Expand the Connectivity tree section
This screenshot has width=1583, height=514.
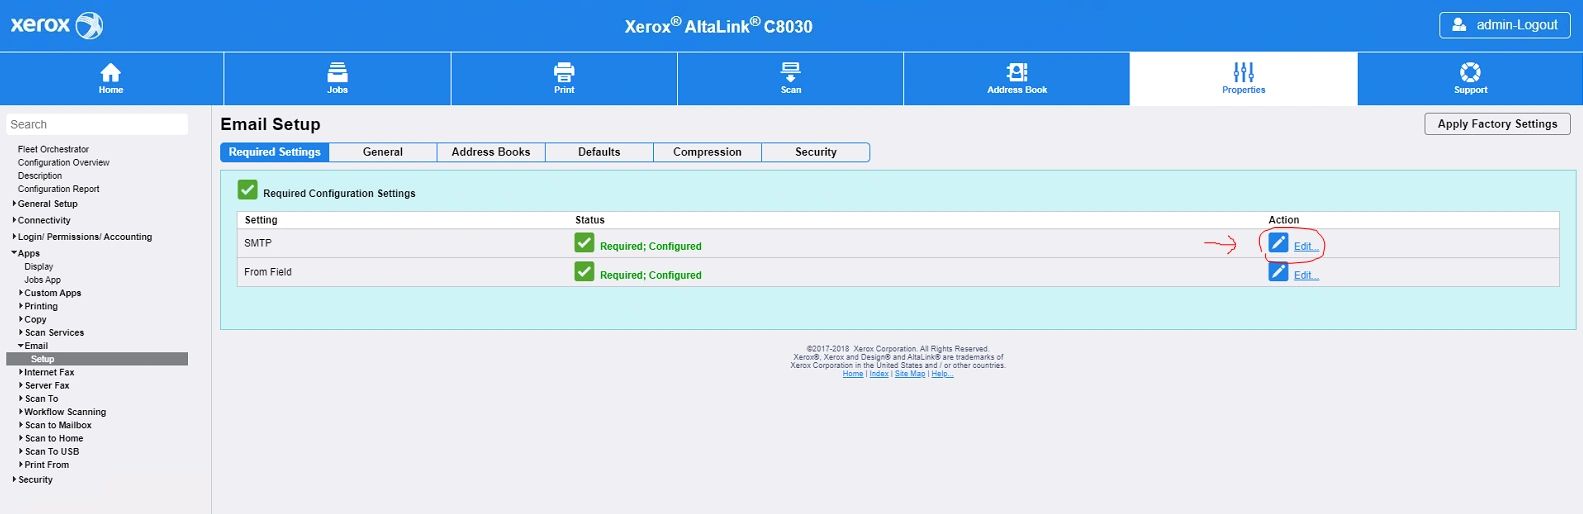coord(44,220)
